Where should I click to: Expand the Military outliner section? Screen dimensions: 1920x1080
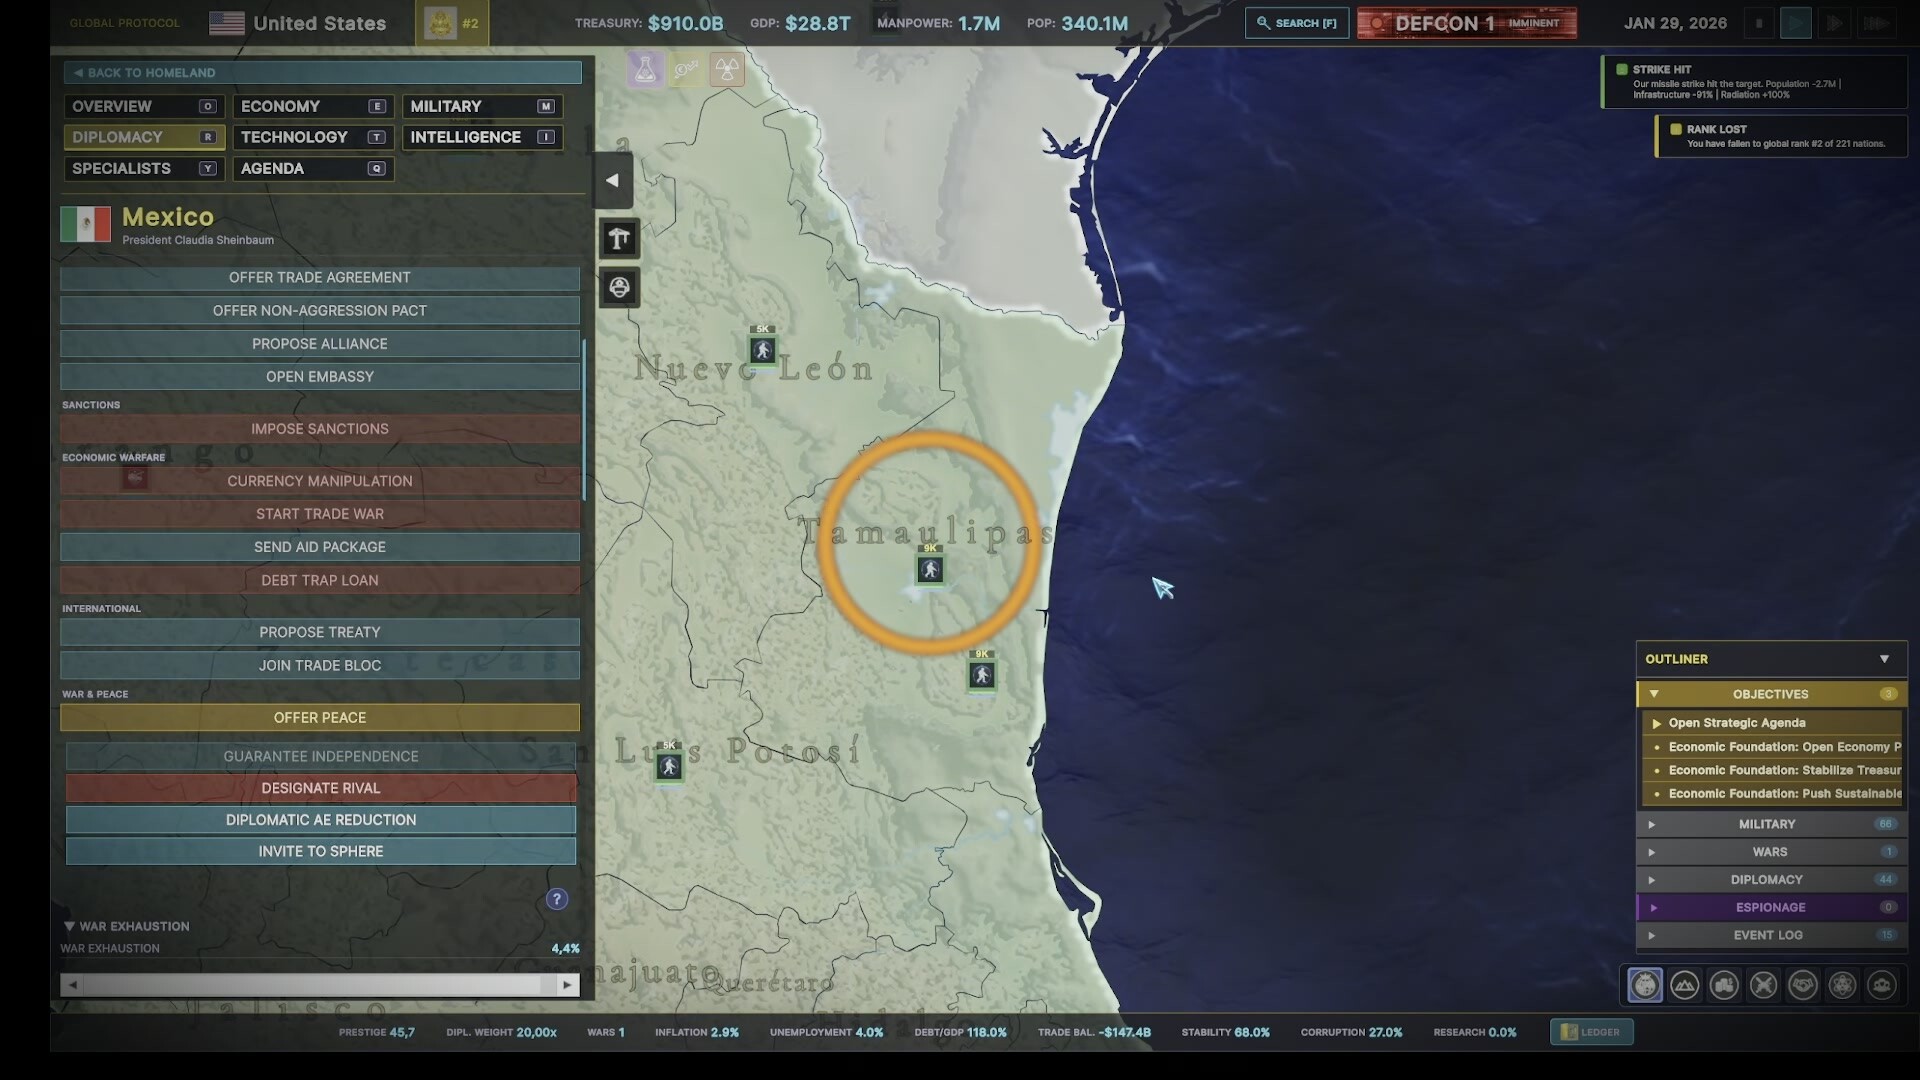click(1771, 824)
